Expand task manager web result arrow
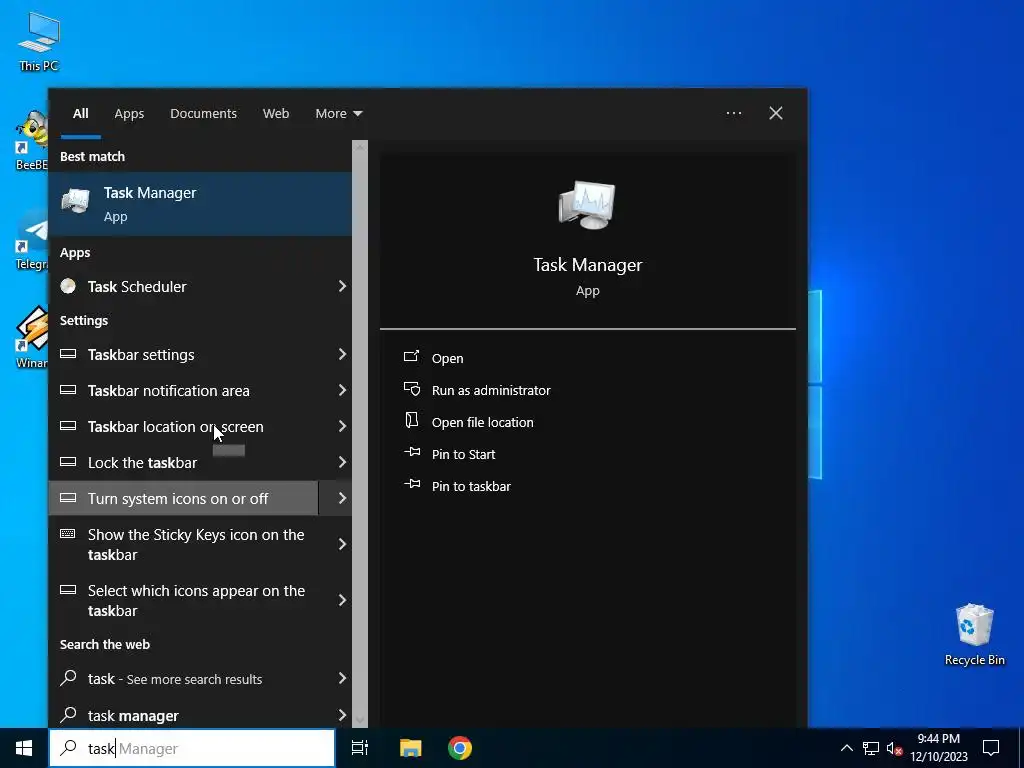Screen dimensions: 1024x768 pyautogui.click(x=342, y=716)
